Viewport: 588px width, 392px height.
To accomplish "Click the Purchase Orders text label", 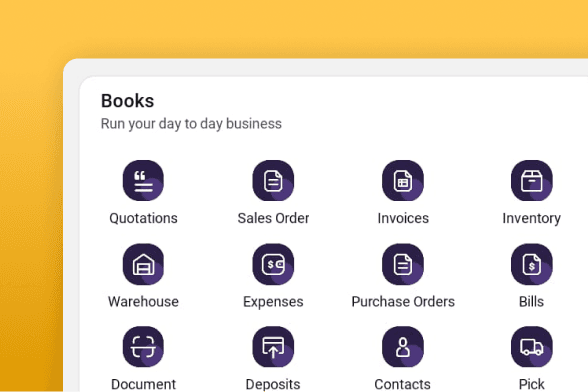I will click(x=403, y=302).
